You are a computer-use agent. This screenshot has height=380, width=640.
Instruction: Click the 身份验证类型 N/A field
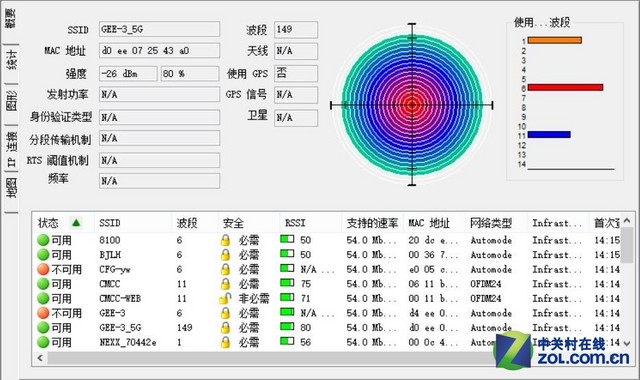[x=159, y=118]
